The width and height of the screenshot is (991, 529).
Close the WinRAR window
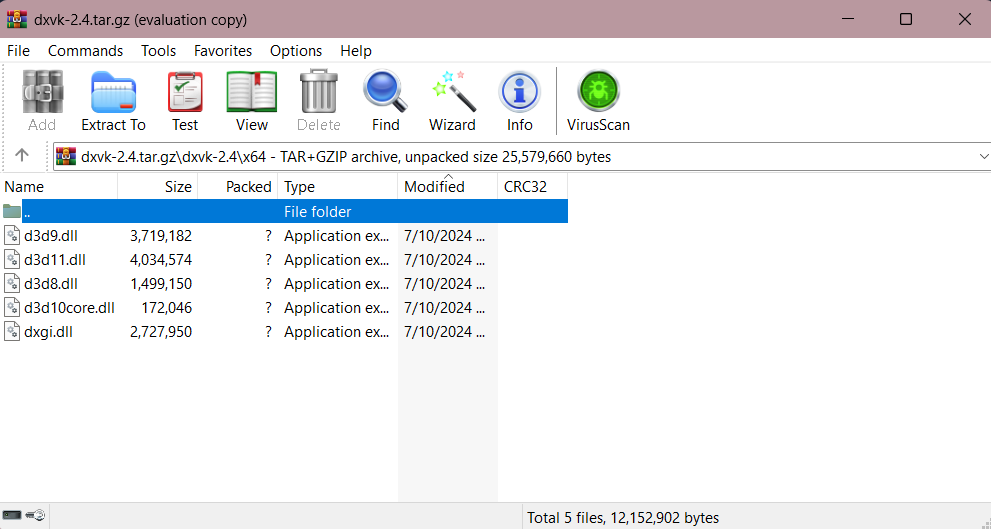964,19
